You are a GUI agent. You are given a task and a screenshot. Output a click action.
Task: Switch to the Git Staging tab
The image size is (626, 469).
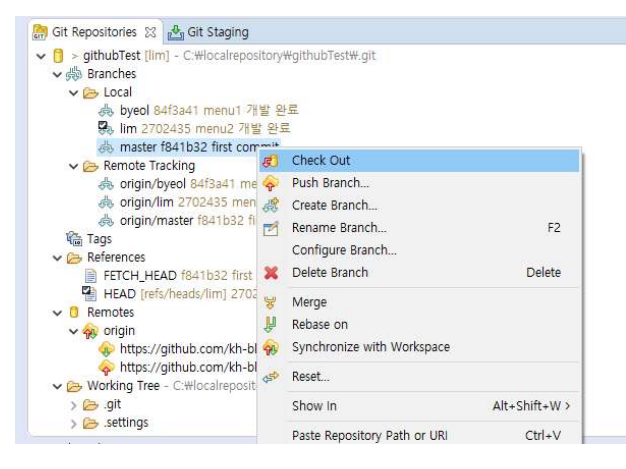point(209,32)
